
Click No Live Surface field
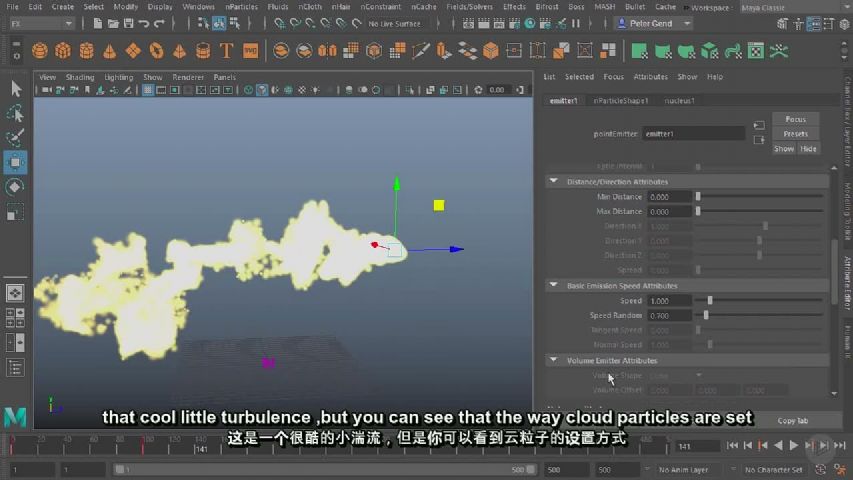[394, 24]
